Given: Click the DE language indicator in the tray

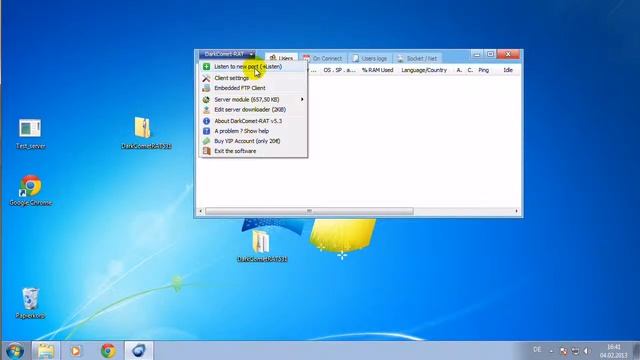Looking at the screenshot, I should coord(537,350).
